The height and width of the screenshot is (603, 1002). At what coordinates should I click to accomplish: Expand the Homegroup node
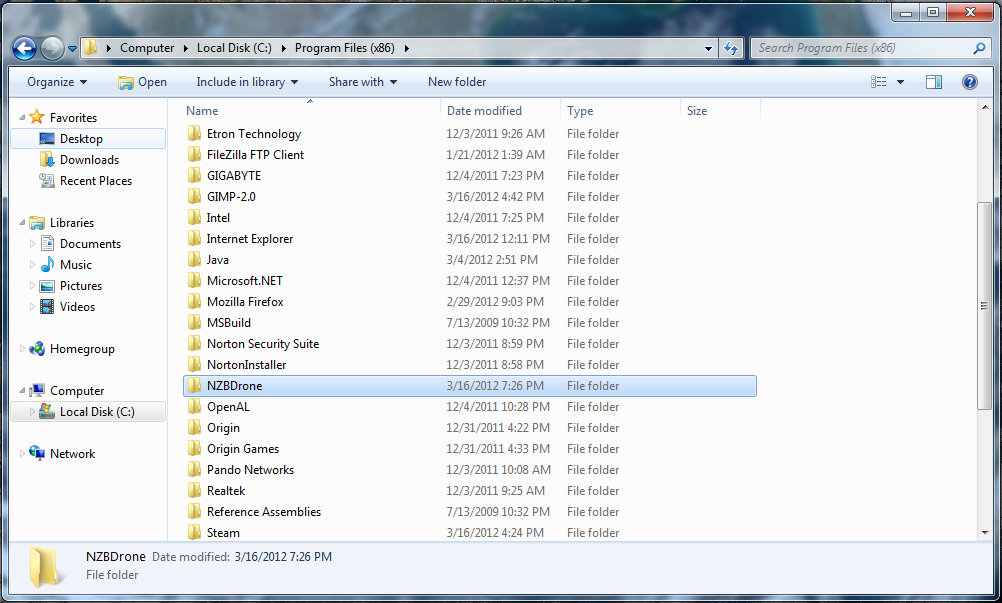click(22, 349)
